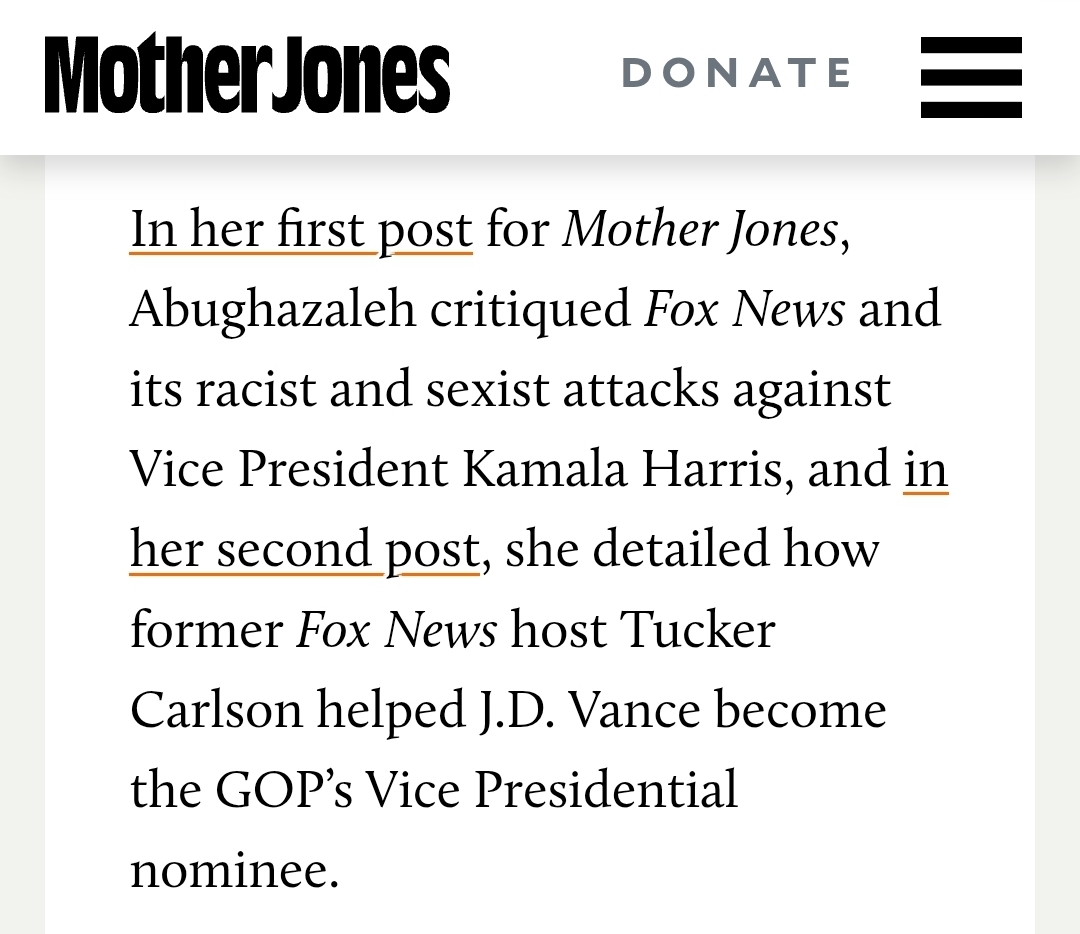Click the words "Vice Presidential" near the end
Image resolution: width=1080 pixels, height=934 pixels.
click(551, 790)
